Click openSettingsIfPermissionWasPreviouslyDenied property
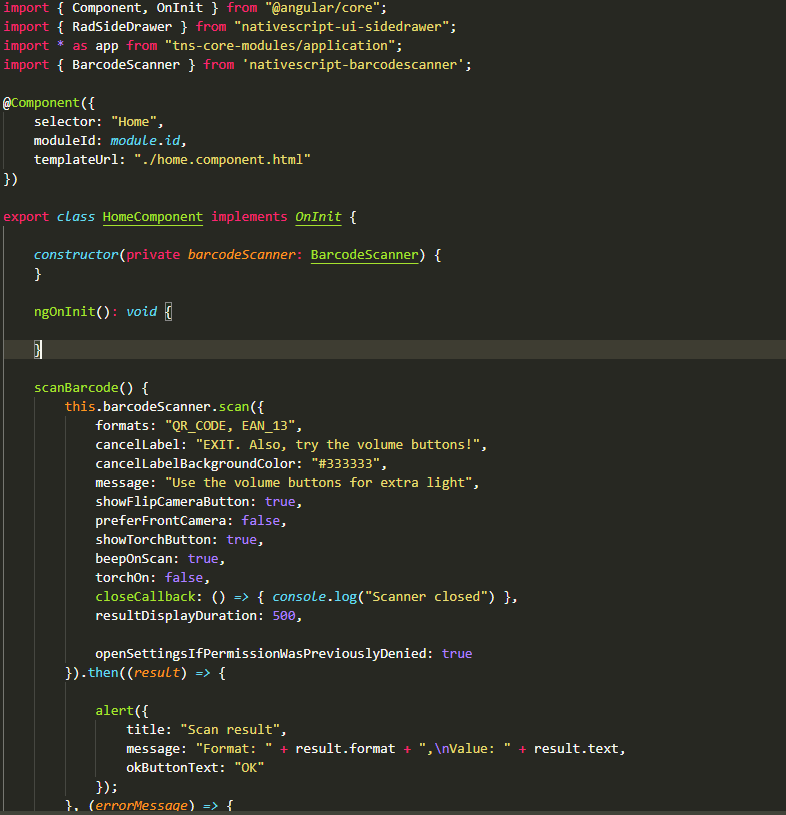The image size is (786, 815). tap(260, 654)
